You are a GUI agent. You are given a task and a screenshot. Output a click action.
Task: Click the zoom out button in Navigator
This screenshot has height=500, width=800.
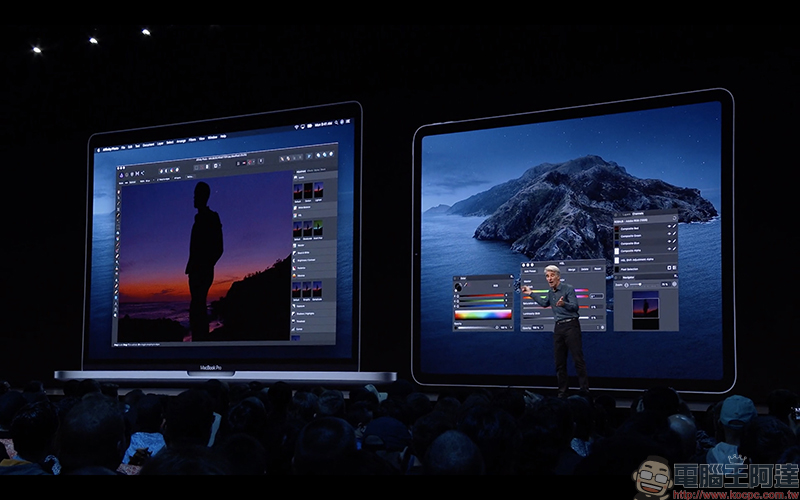coord(627,285)
